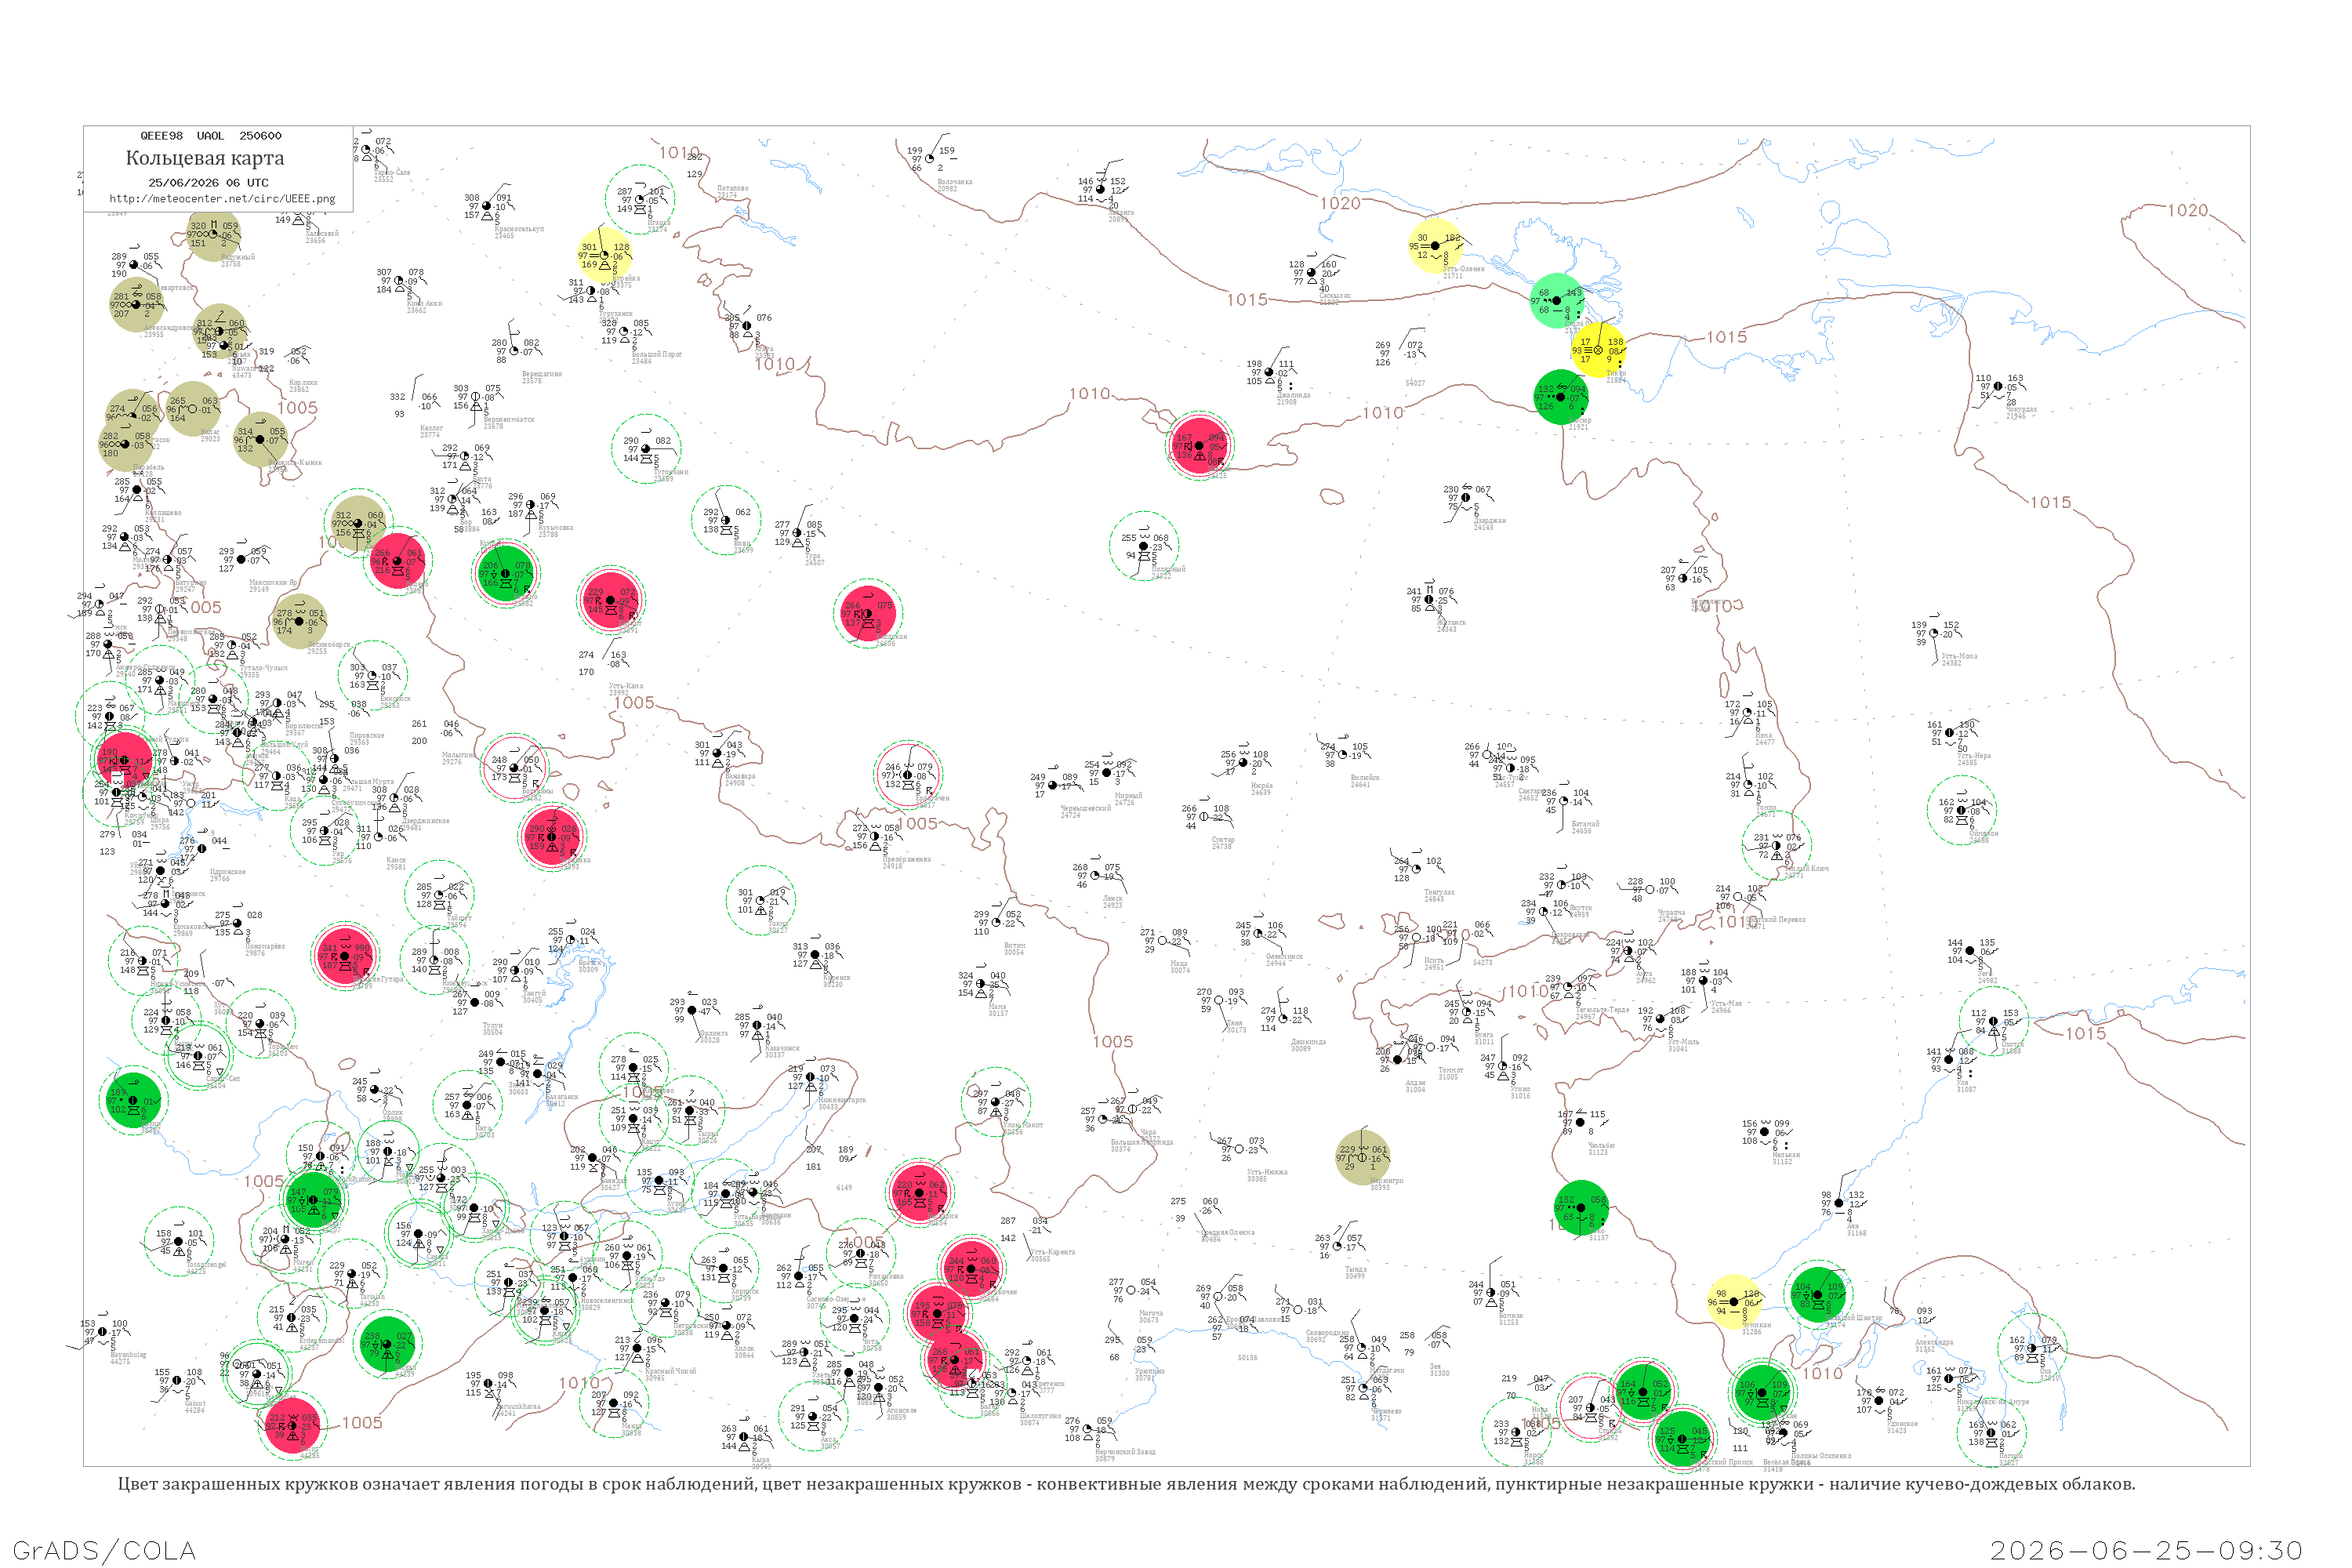Click the pale yellow station circle at Усть-Оленек

(x=1435, y=245)
